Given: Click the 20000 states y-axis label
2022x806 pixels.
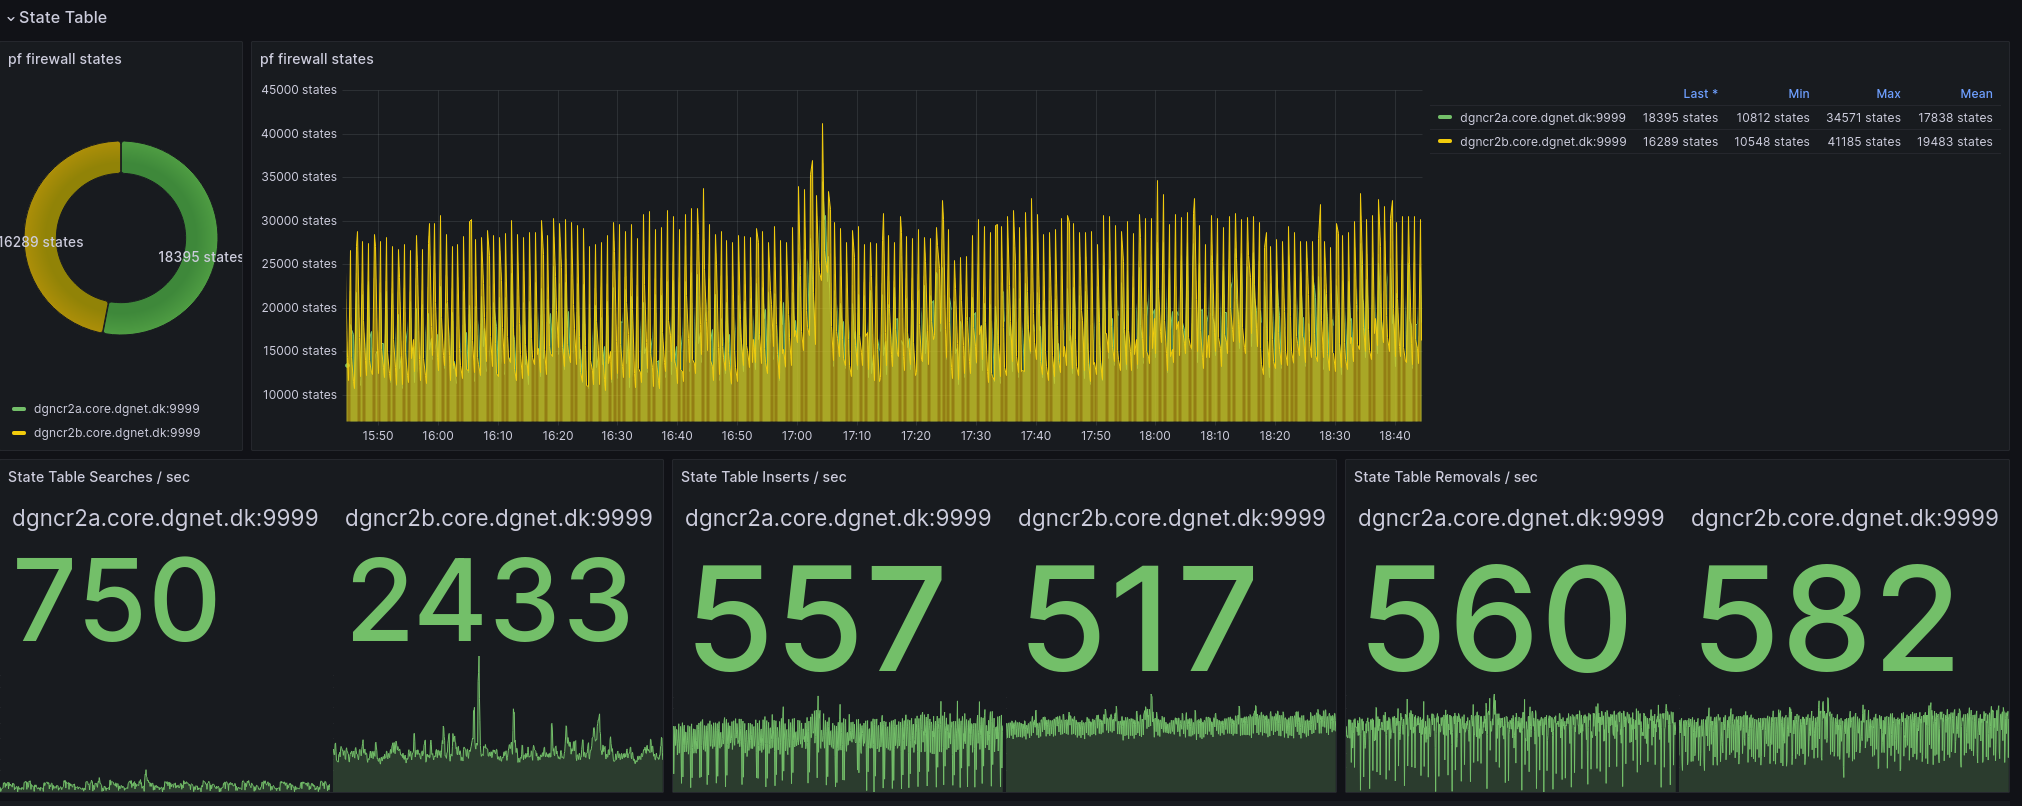Looking at the screenshot, I should pyautogui.click(x=299, y=308).
